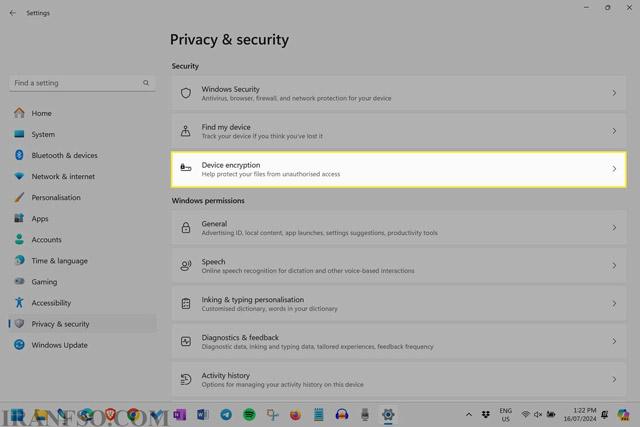Viewport: 640px width, 427px height.
Task: Expand Find my device via its chevron
Action: point(614,131)
